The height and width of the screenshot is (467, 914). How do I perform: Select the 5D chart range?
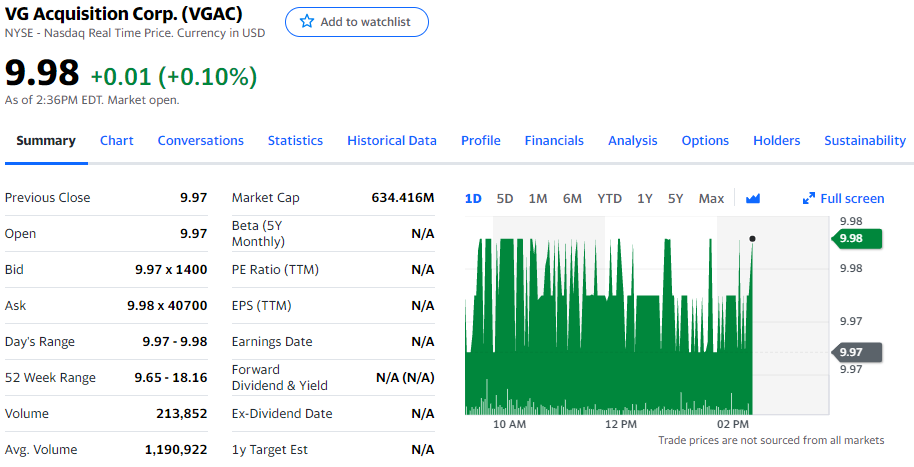click(x=505, y=199)
